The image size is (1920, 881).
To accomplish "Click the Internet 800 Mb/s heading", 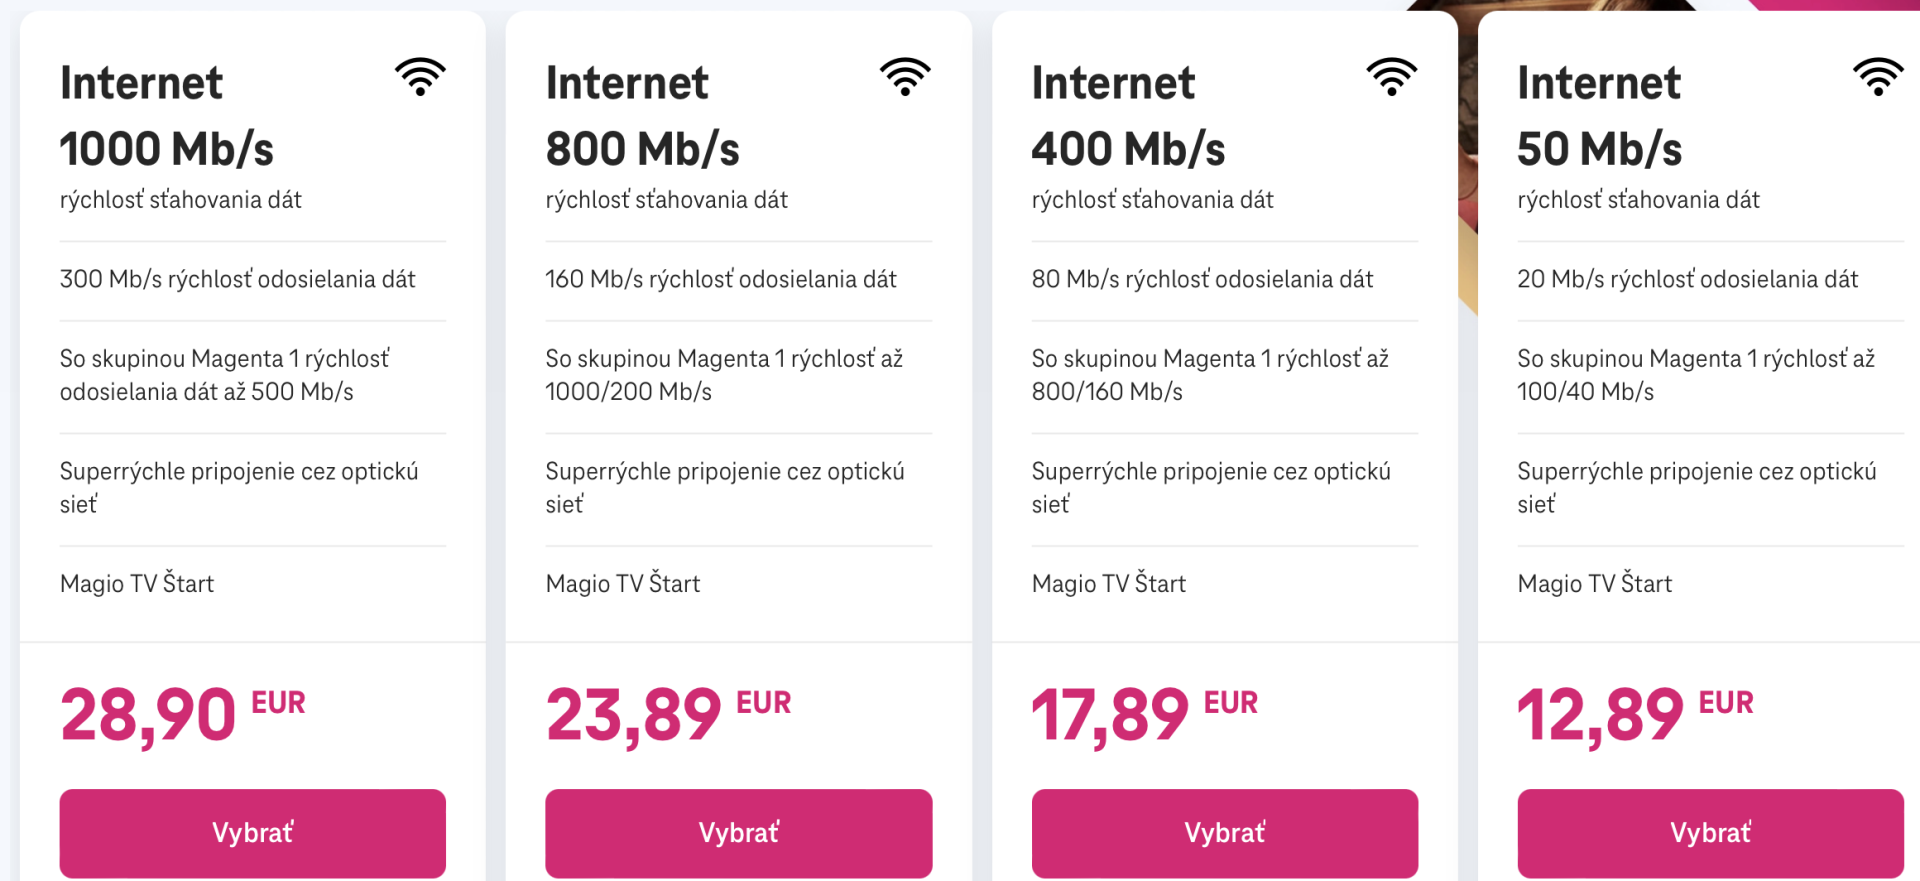I will coord(642,115).
